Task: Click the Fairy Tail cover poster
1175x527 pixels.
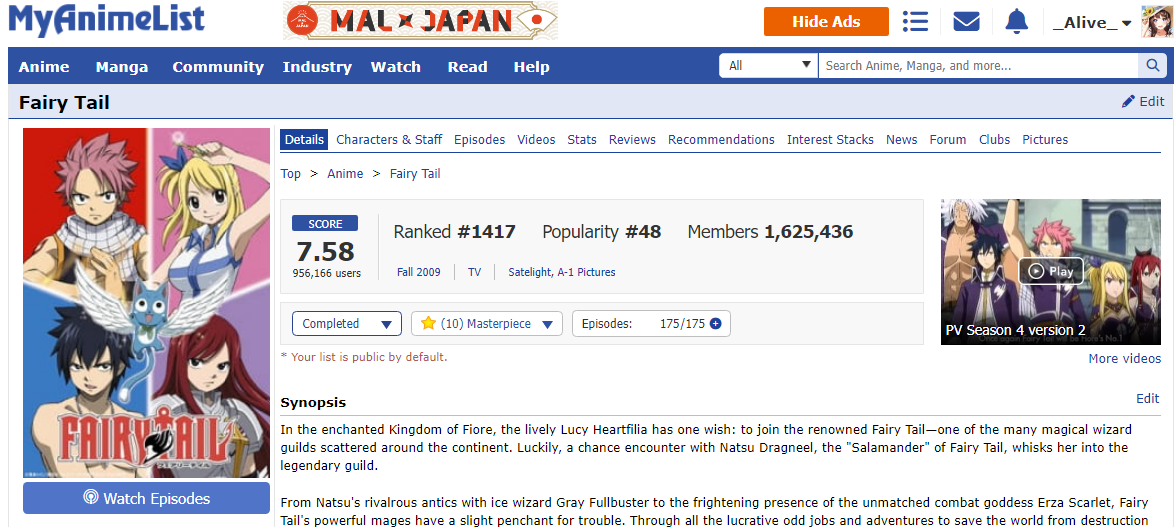Action: 146,302
